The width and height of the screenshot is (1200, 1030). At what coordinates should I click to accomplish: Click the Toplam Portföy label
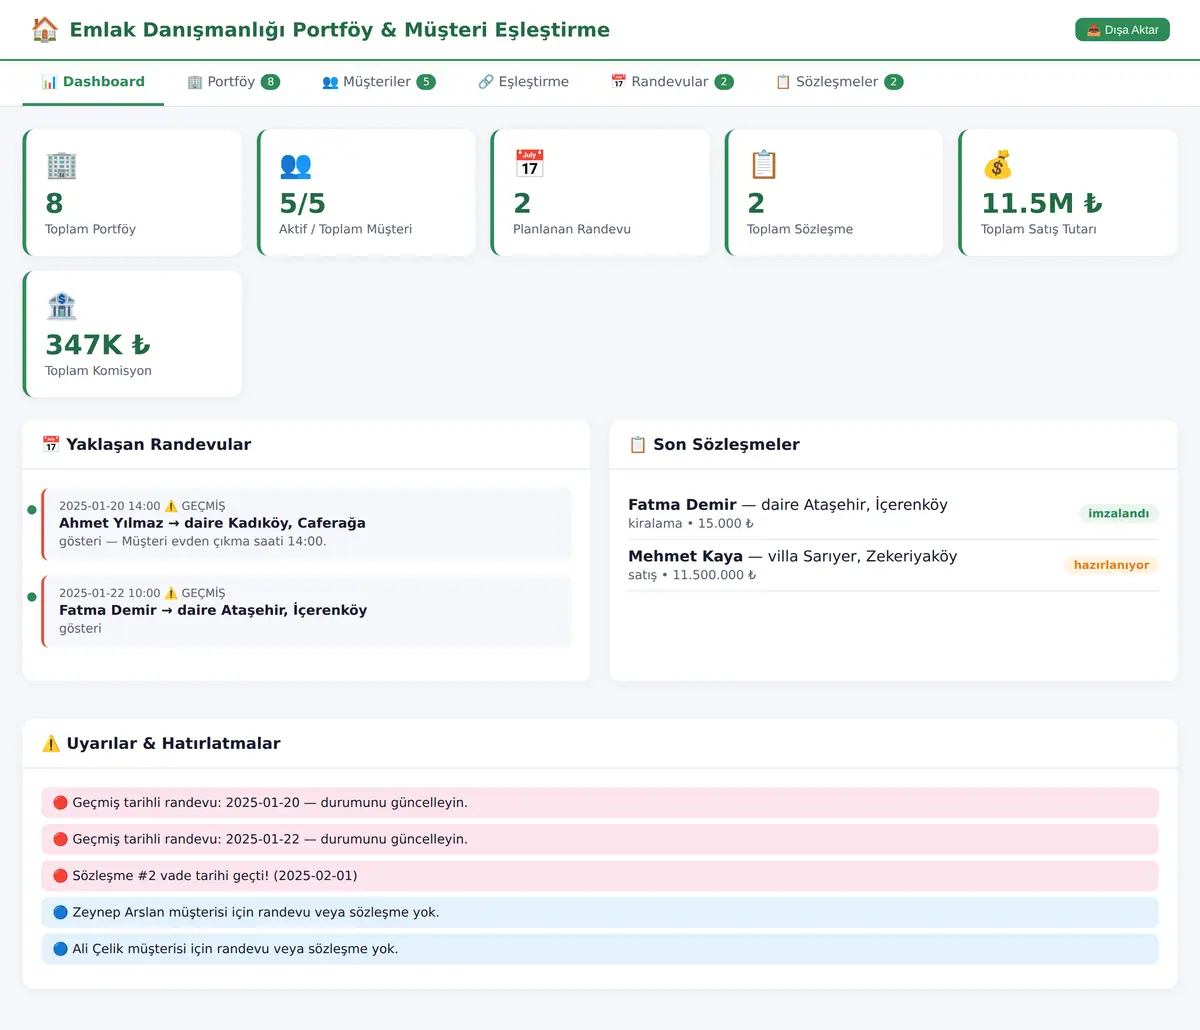(90, 229)
